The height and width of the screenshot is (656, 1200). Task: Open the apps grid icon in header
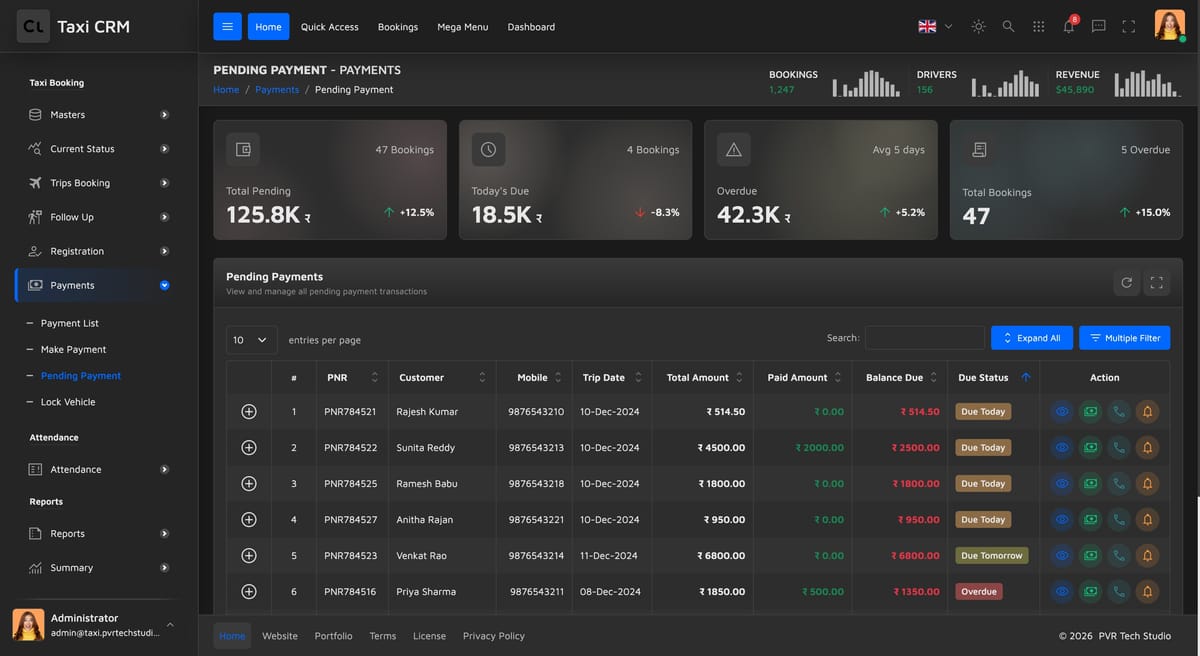pyautogui.click(x=1038, y=26)
